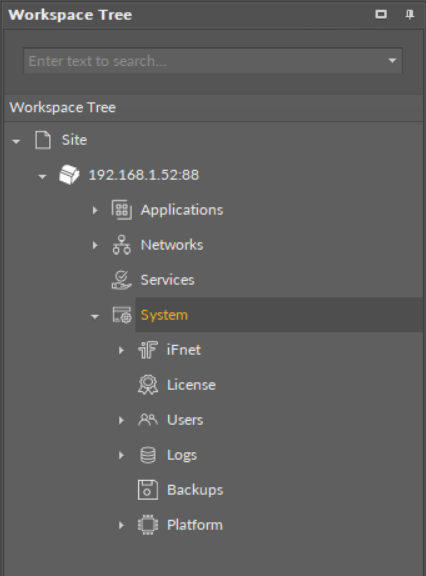This screenshot has height=576, width=426.
Task: Collapse the 192.168.1.52:88 device node
Action: [42, 177]
